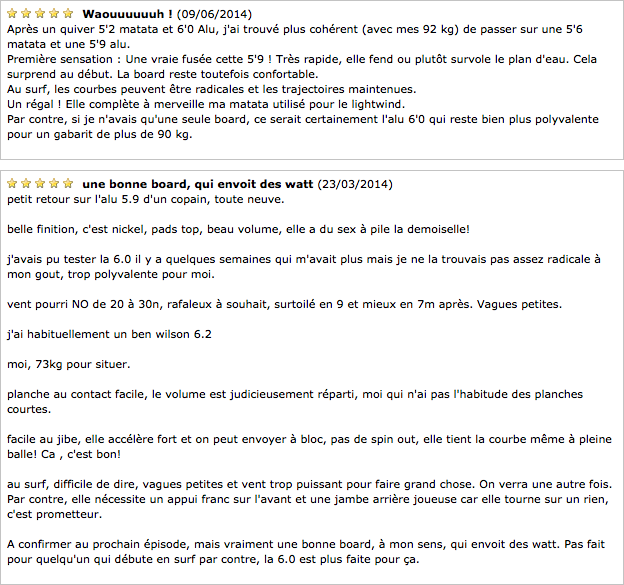This screenshot has width=624, height=585.
Task: Click the line 'moi, 73kg pour situer.'
Action: pyautogui.click(x=69, y=364)
